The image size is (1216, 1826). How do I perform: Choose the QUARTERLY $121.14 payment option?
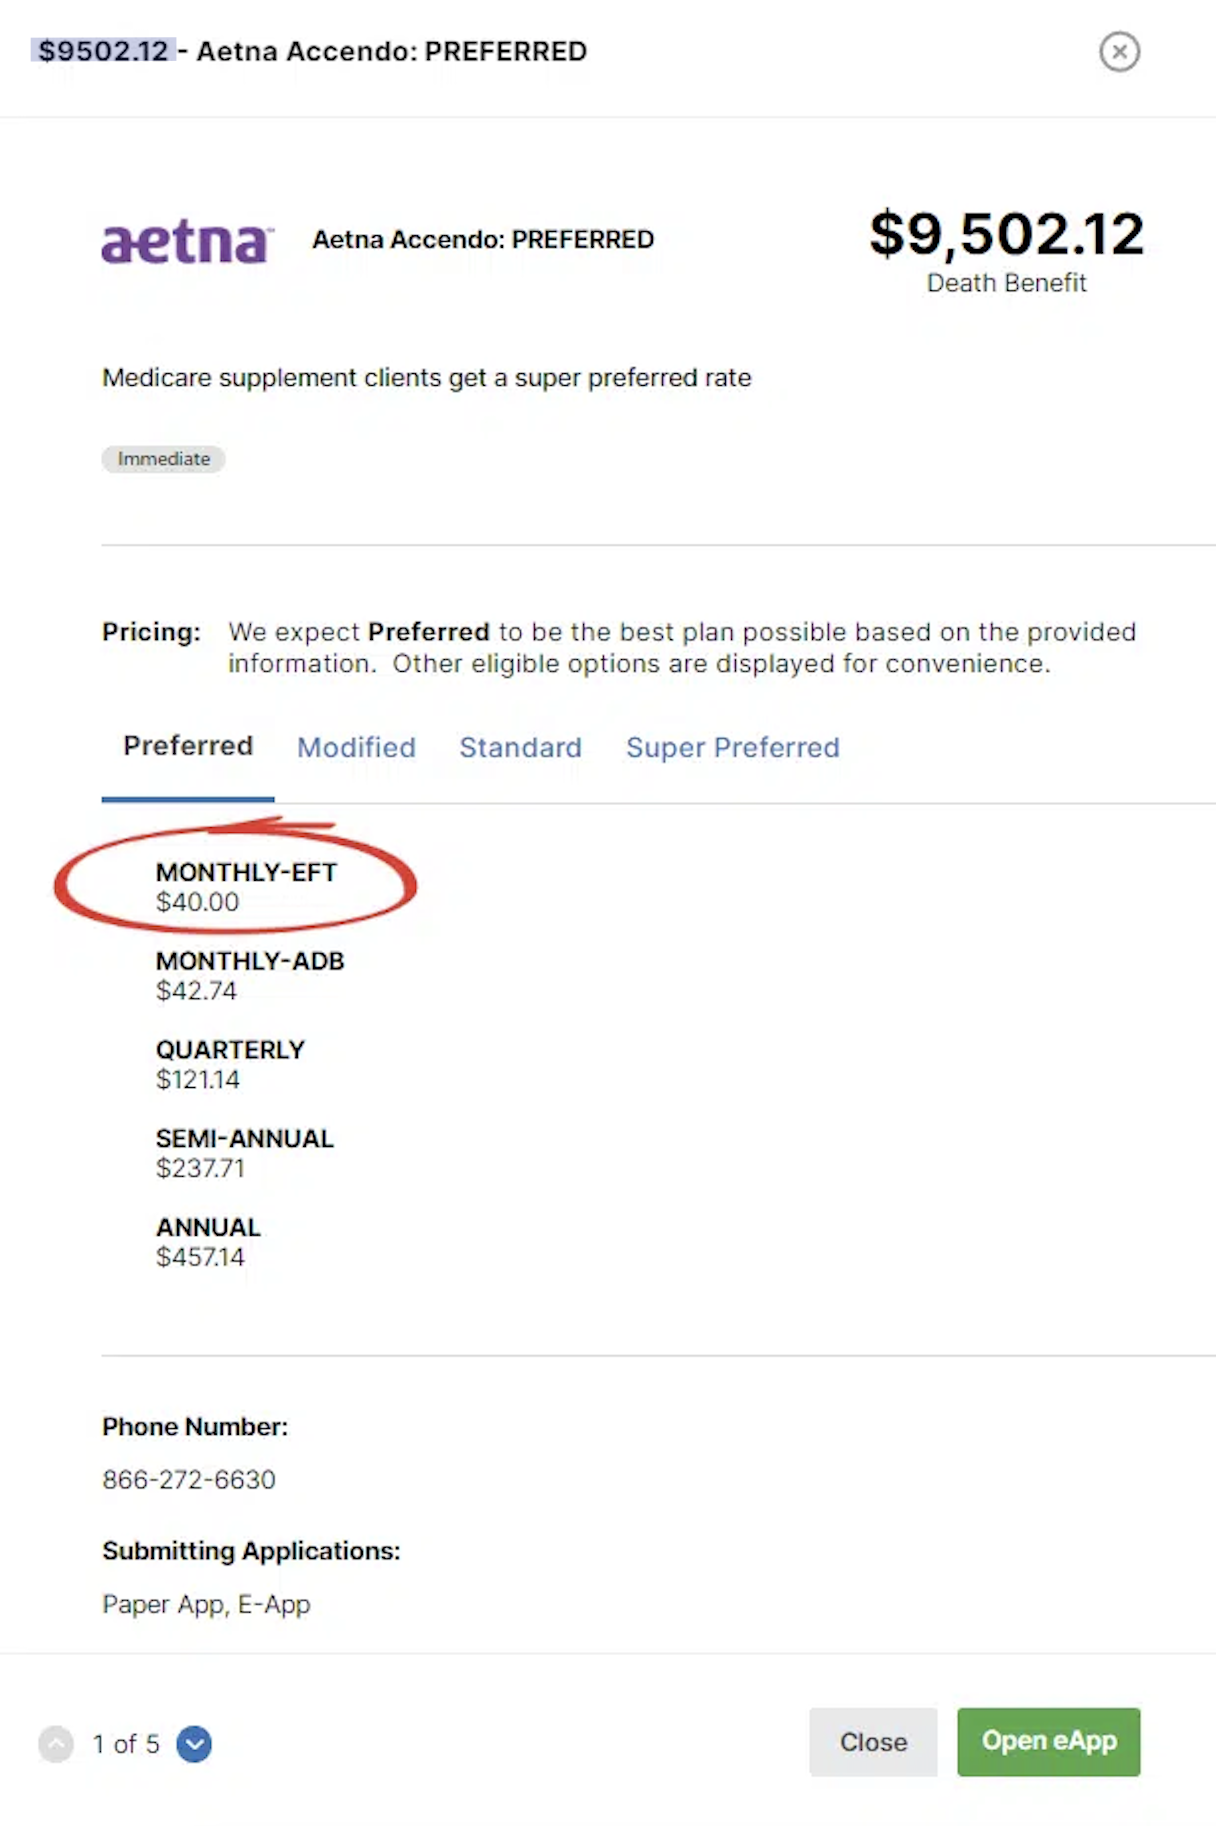pyautogui.click(x=230, y=1064)
